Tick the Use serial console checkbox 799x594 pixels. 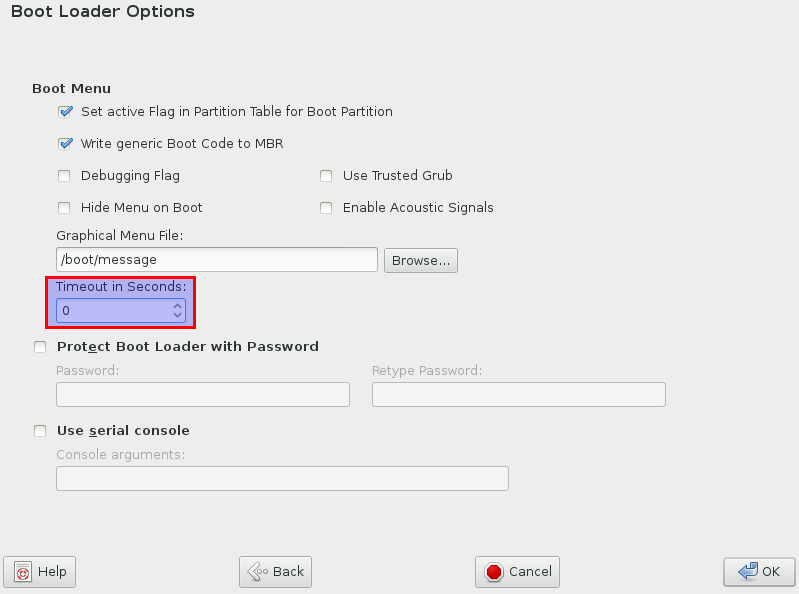click(x=40, y=431)
